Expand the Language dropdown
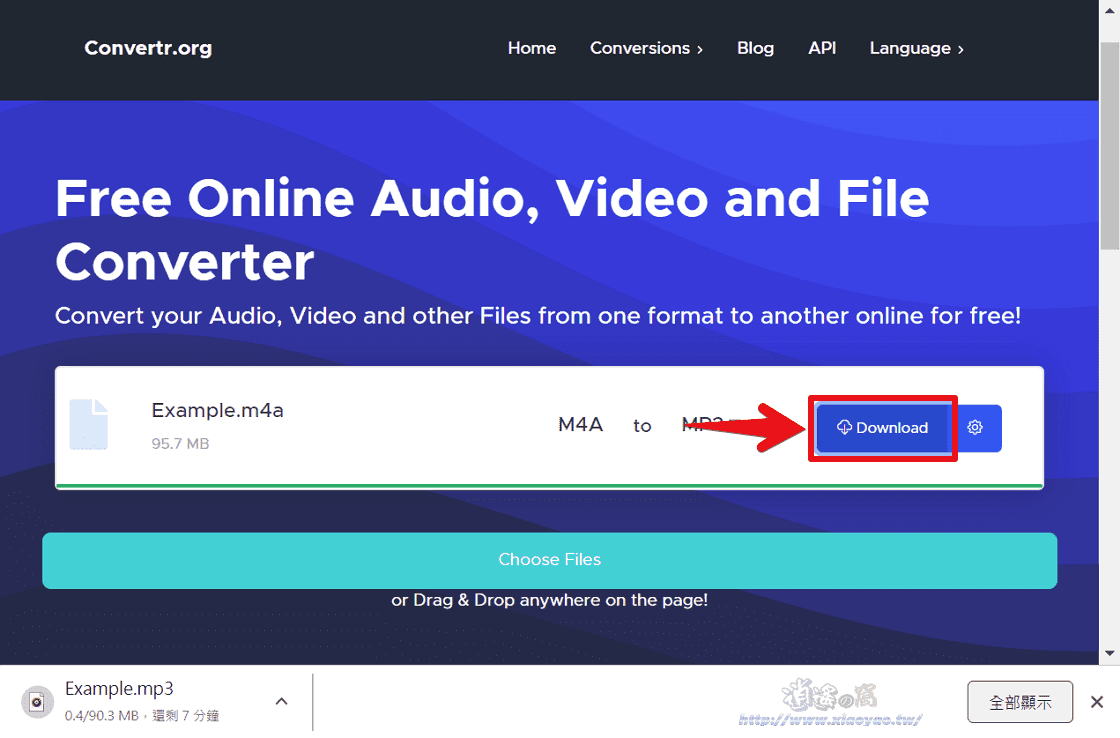Screen dimensions: 1120x738 915,48
